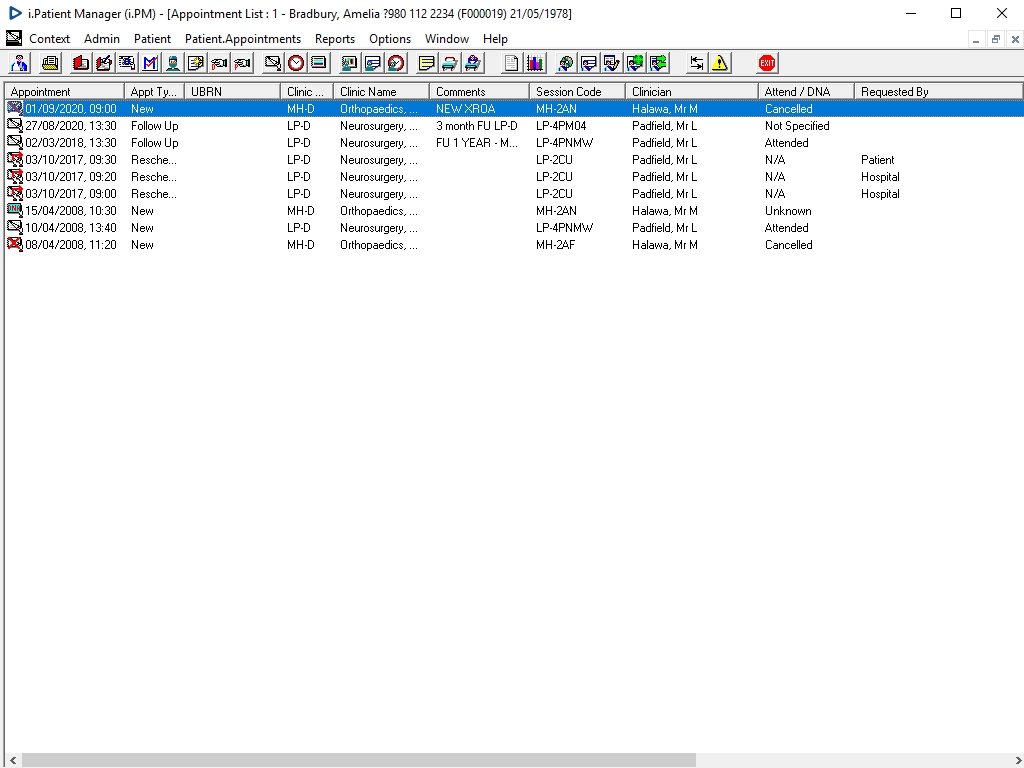This screenshot has width=1024, height=768.
Task: Select the 02/03/2018, 13:30 appointment row
Action: coord(514,143)
